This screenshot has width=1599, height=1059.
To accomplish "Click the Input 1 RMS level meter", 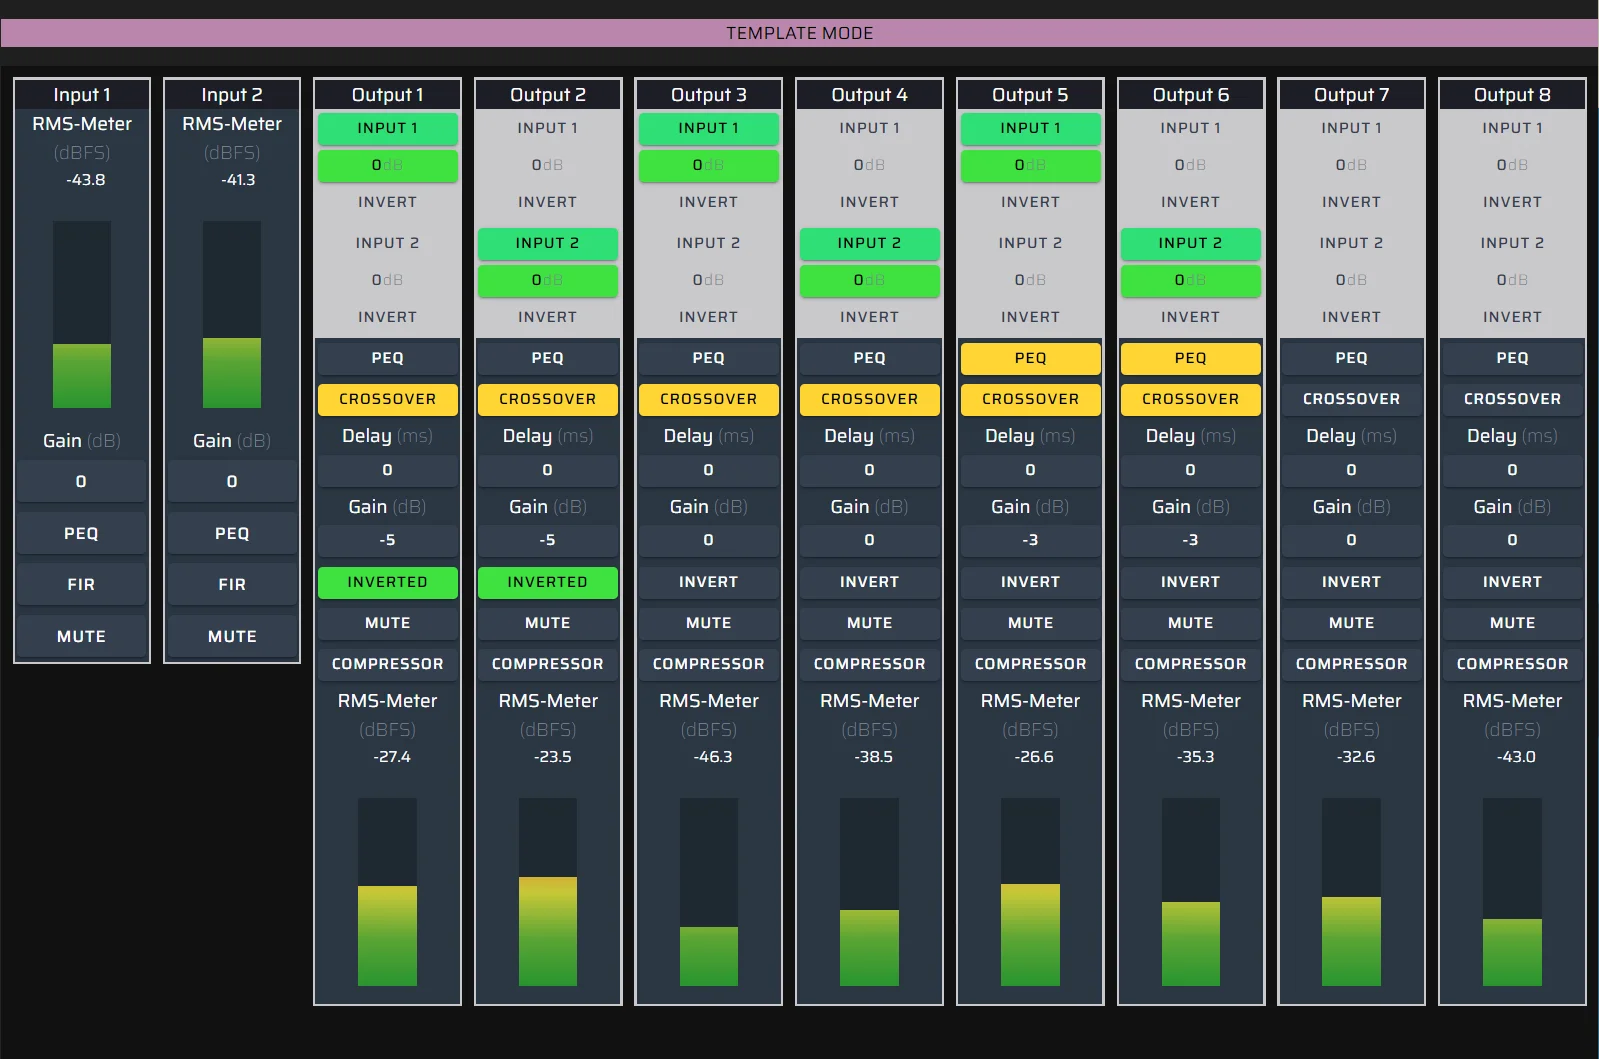I will tap(82, 315).
